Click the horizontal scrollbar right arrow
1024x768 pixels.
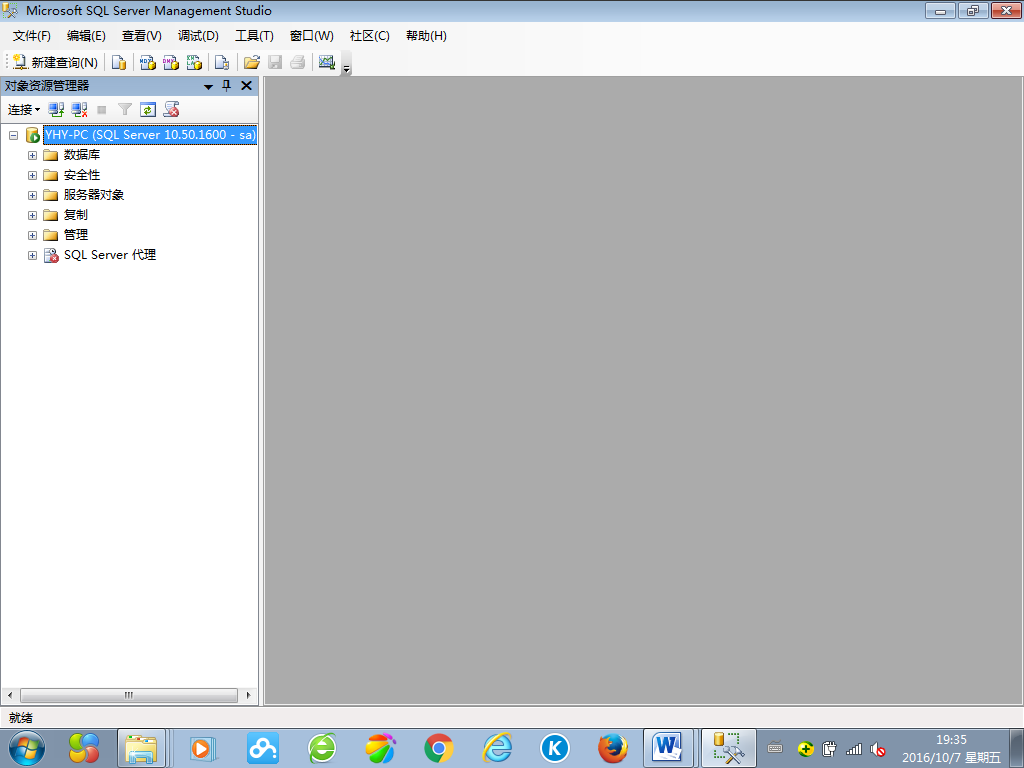point(248,696)
